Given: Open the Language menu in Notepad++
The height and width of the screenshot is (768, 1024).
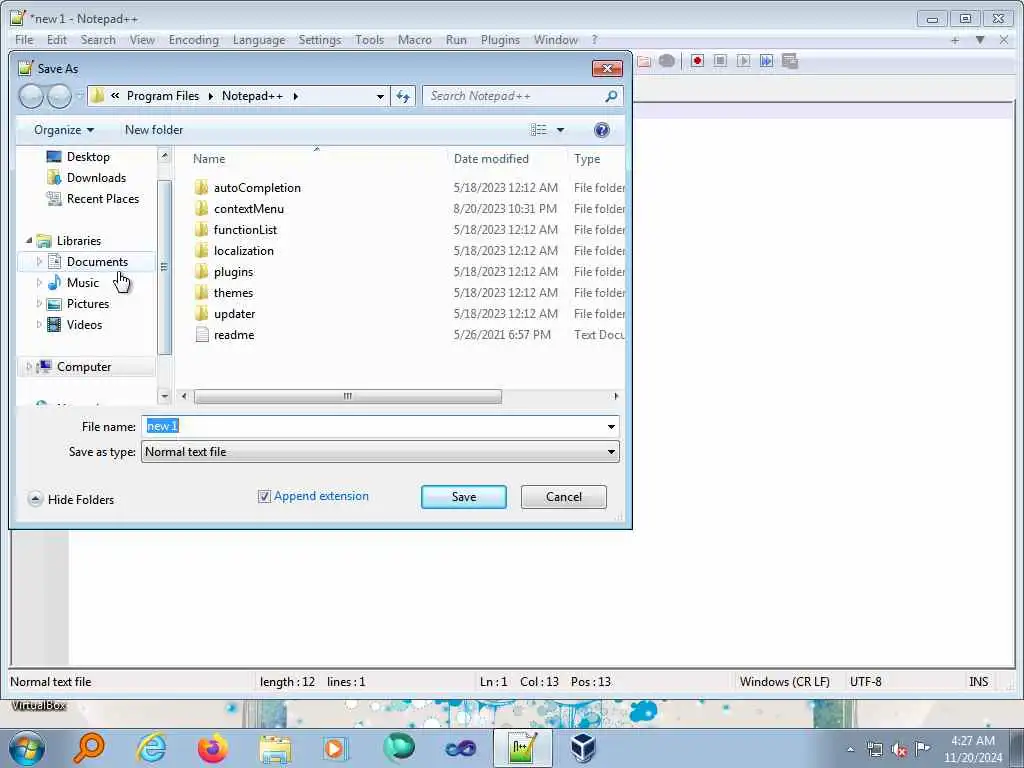Looking at the screenshot, I should (259, 40).
